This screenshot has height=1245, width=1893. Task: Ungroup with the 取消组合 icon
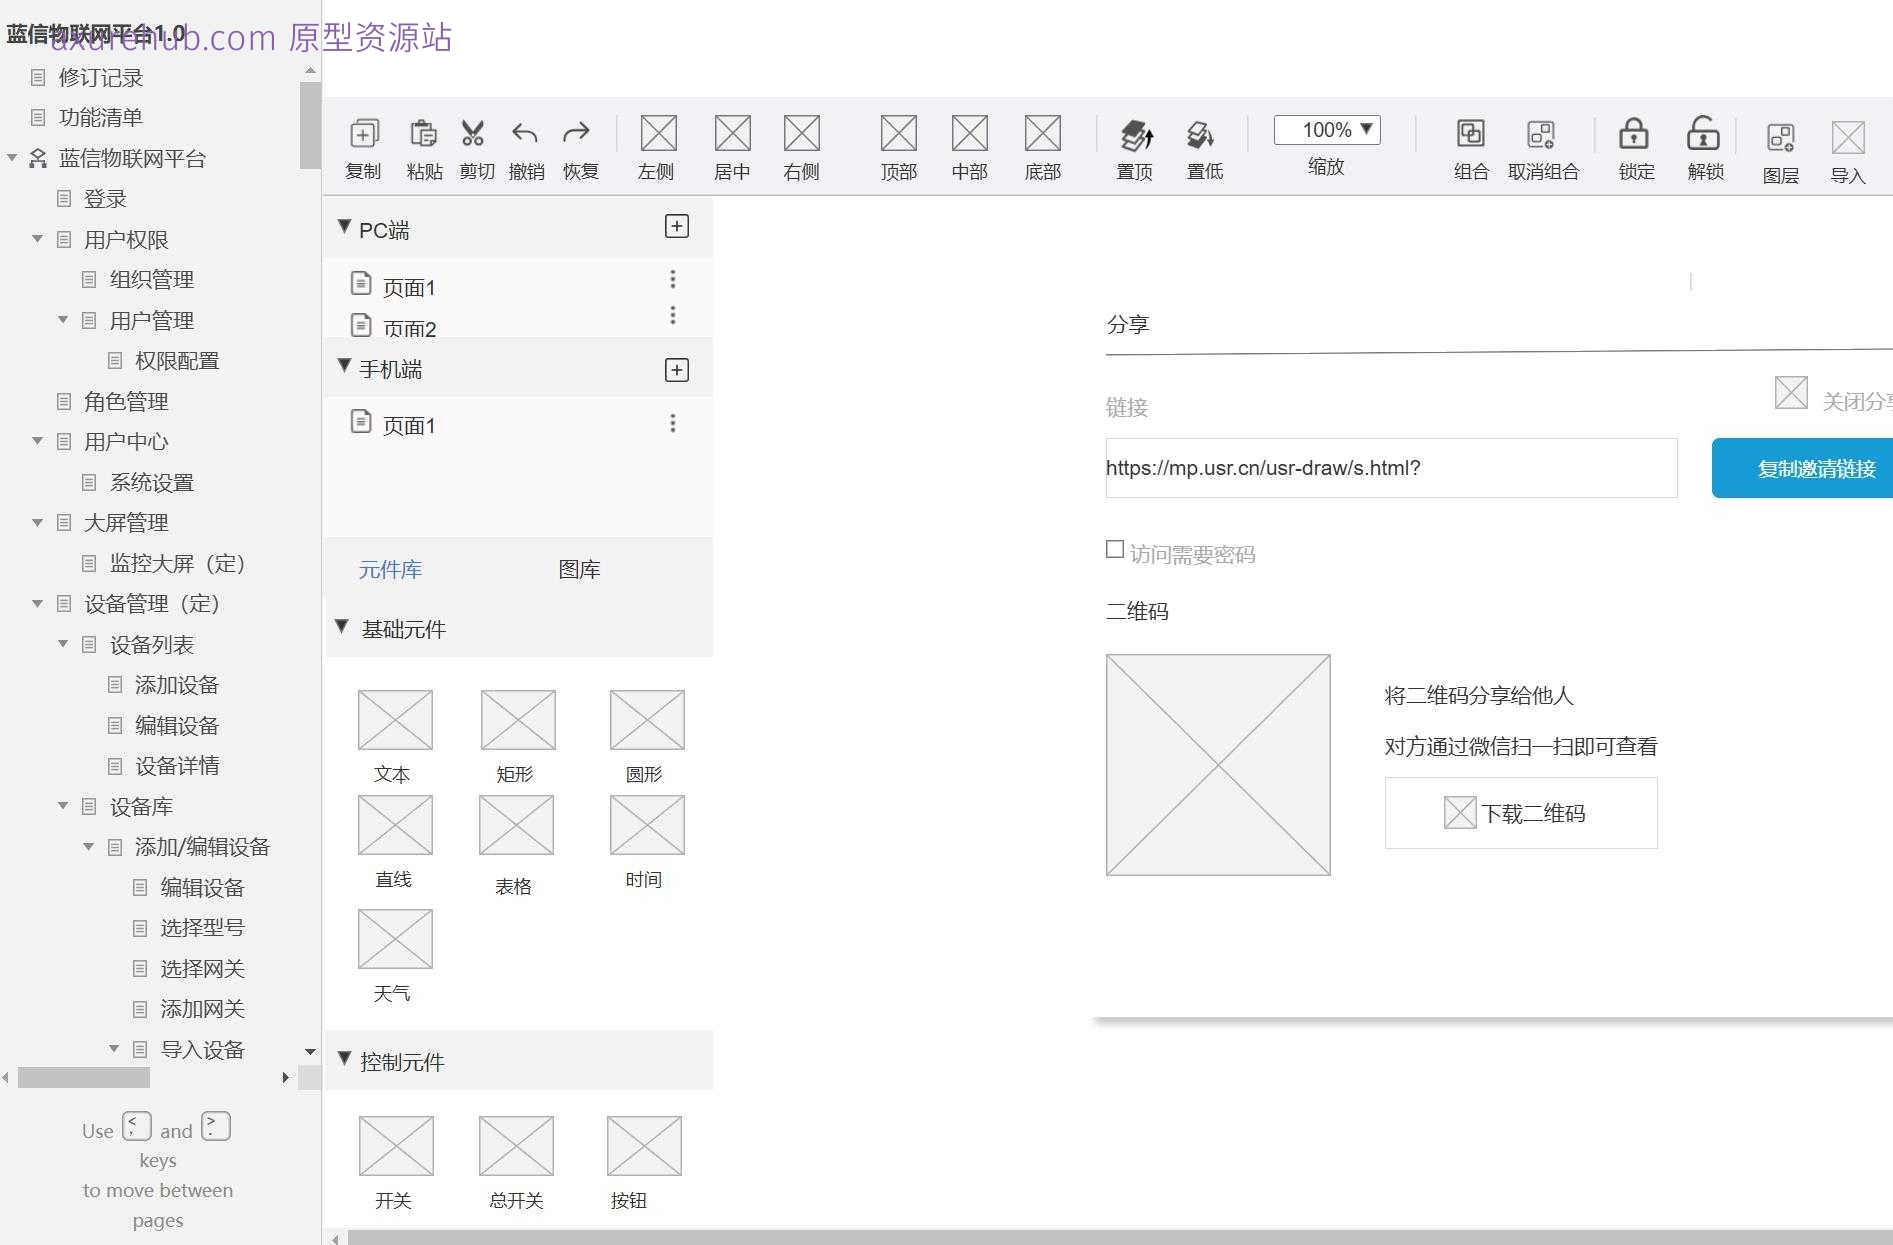1541,134
